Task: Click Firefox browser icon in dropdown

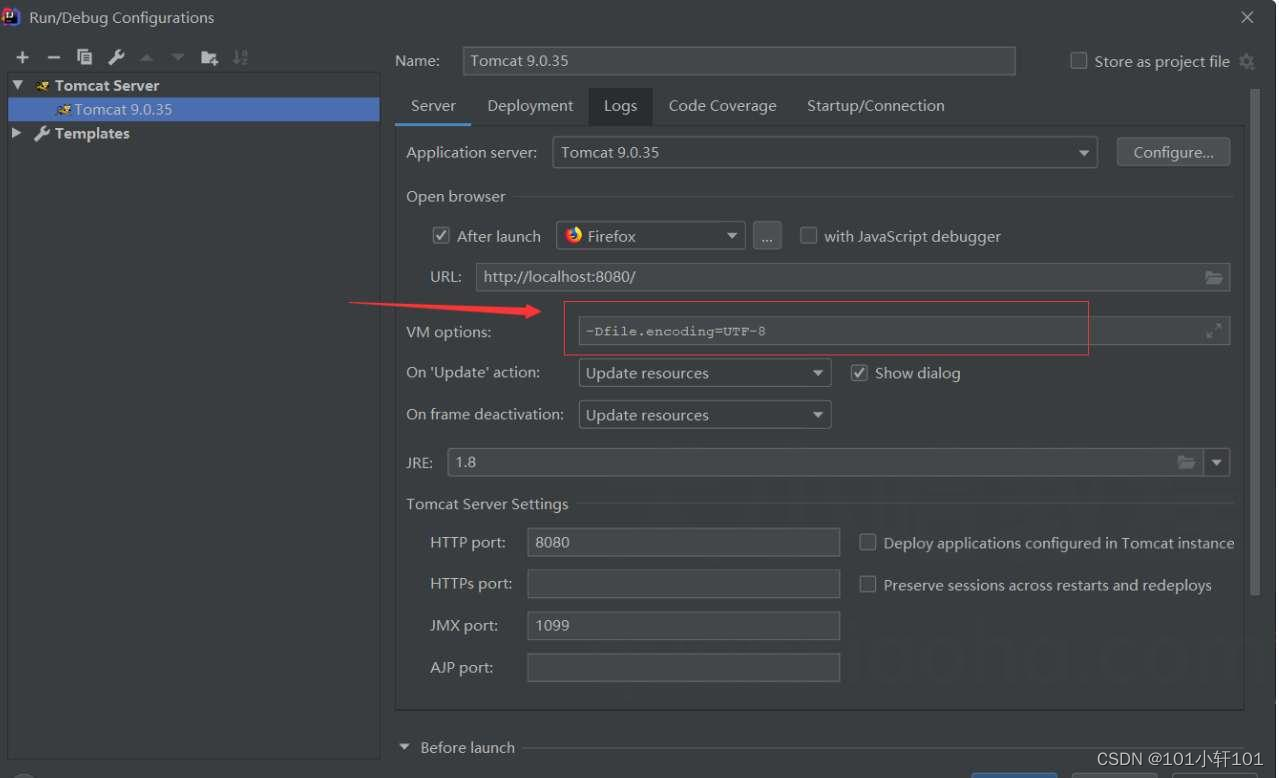Action: pos(574,236)
